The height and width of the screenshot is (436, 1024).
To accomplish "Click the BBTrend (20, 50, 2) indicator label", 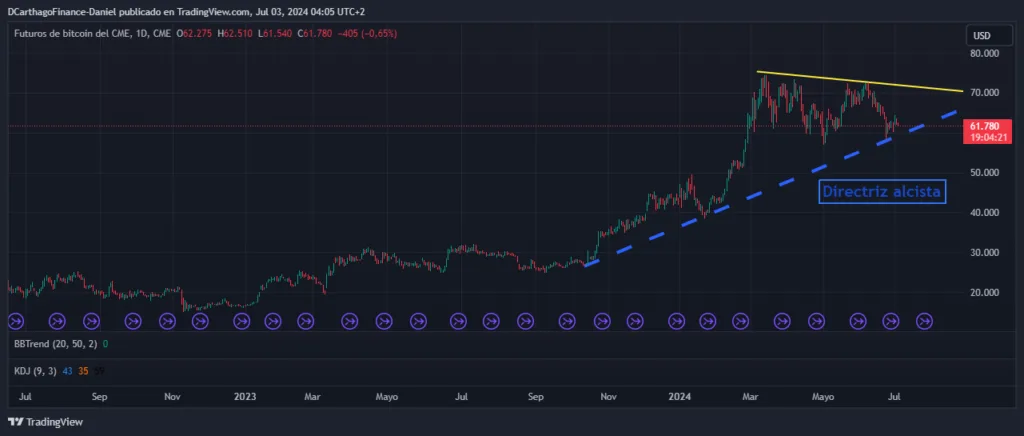I will (x=56, y=343).
